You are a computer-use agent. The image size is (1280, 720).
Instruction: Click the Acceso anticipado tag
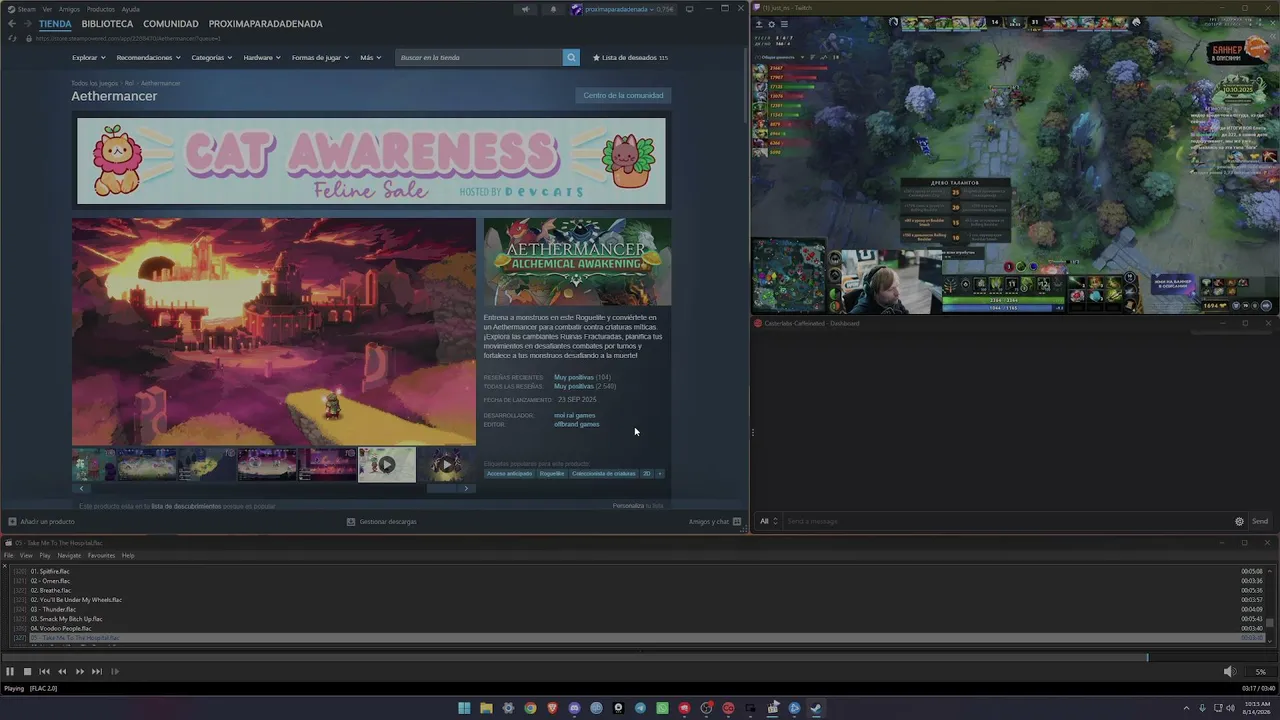coord(510,473)
